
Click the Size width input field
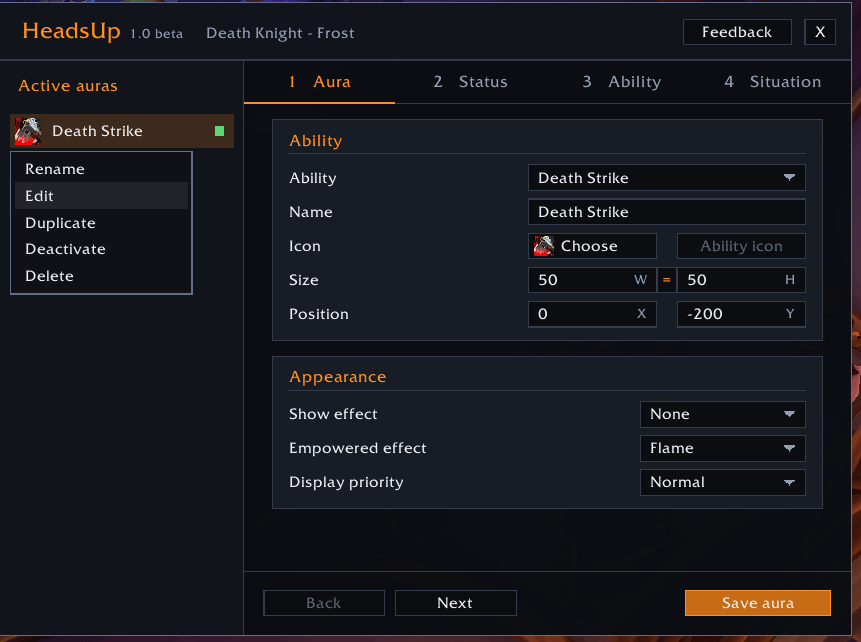(592, 280)
